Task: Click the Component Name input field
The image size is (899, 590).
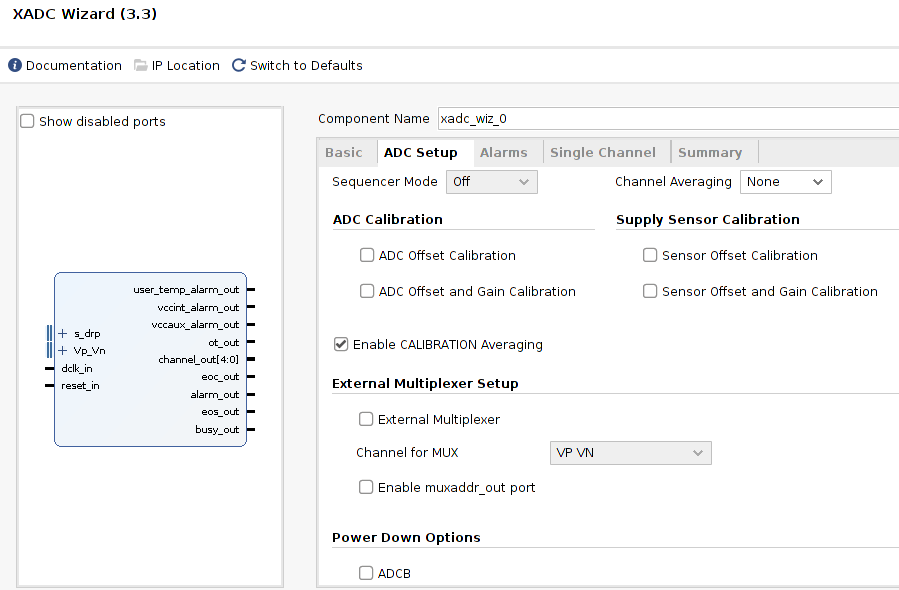Action: coord(668,119)
